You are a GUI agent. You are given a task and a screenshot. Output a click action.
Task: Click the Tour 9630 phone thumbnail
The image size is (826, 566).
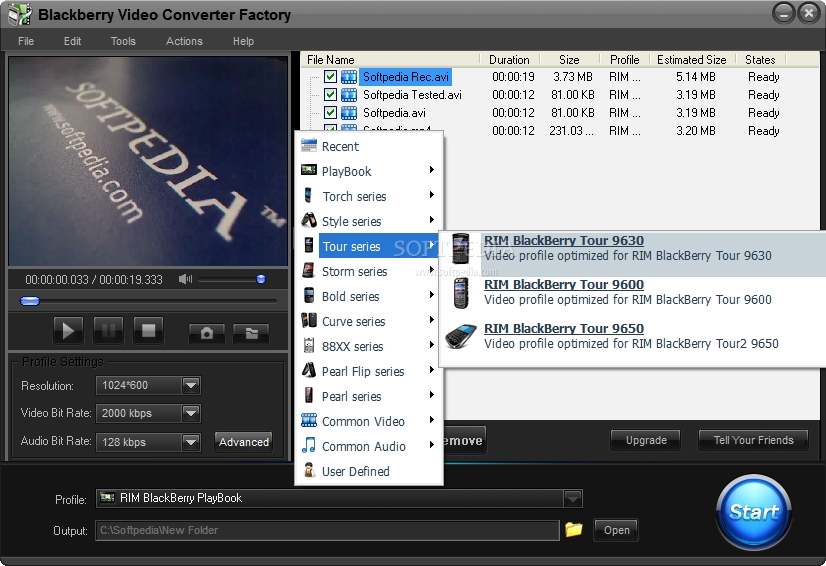461,248
